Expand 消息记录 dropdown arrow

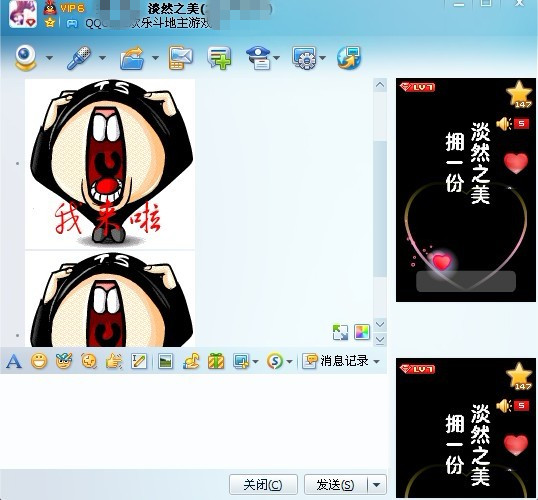[x=376, y=361]
